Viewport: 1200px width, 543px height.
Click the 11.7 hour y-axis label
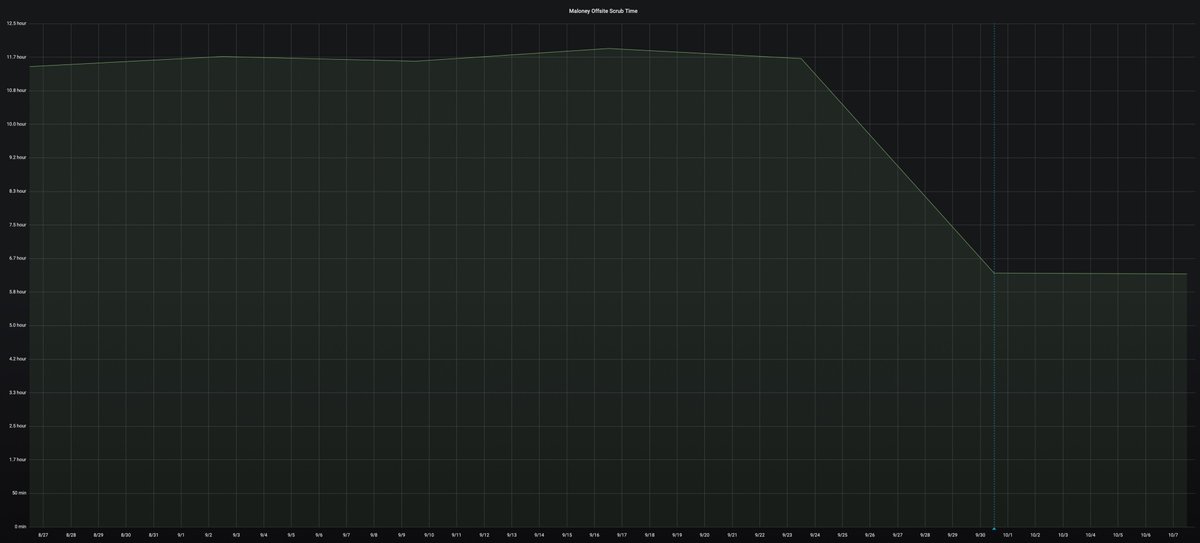[x=16, y=57]
